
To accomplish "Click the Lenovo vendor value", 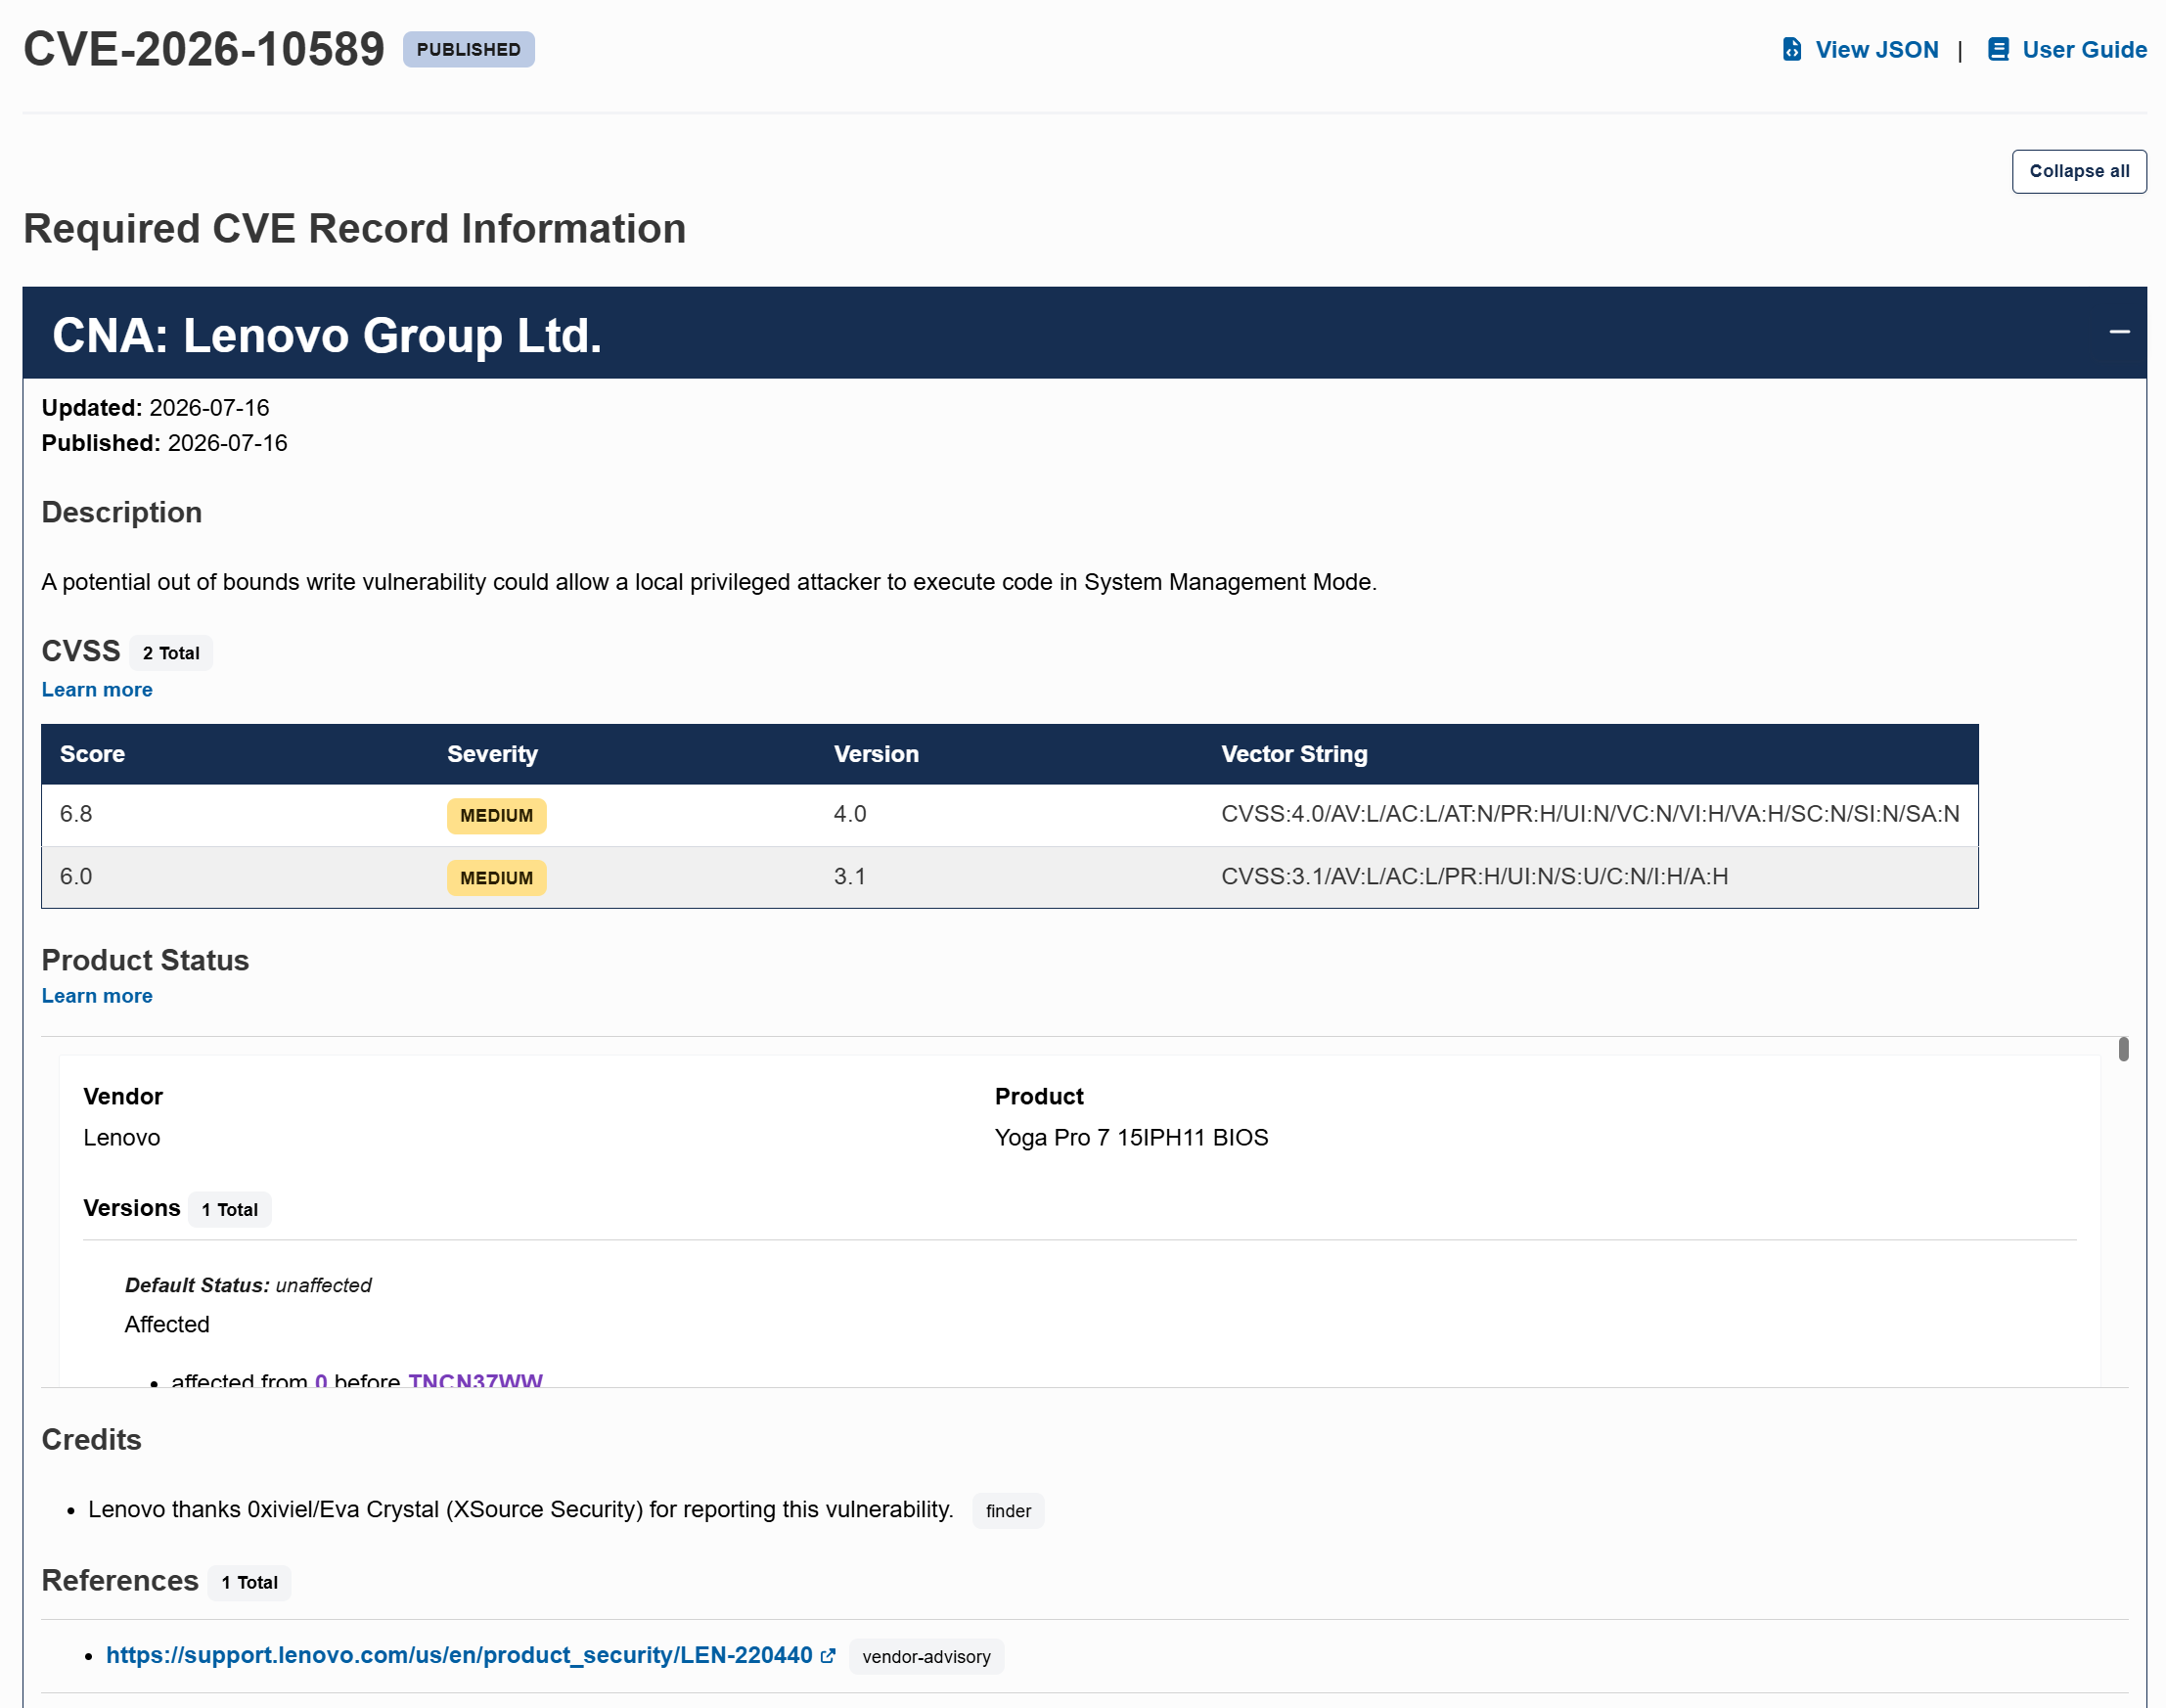I will (x=122, y=1138).
